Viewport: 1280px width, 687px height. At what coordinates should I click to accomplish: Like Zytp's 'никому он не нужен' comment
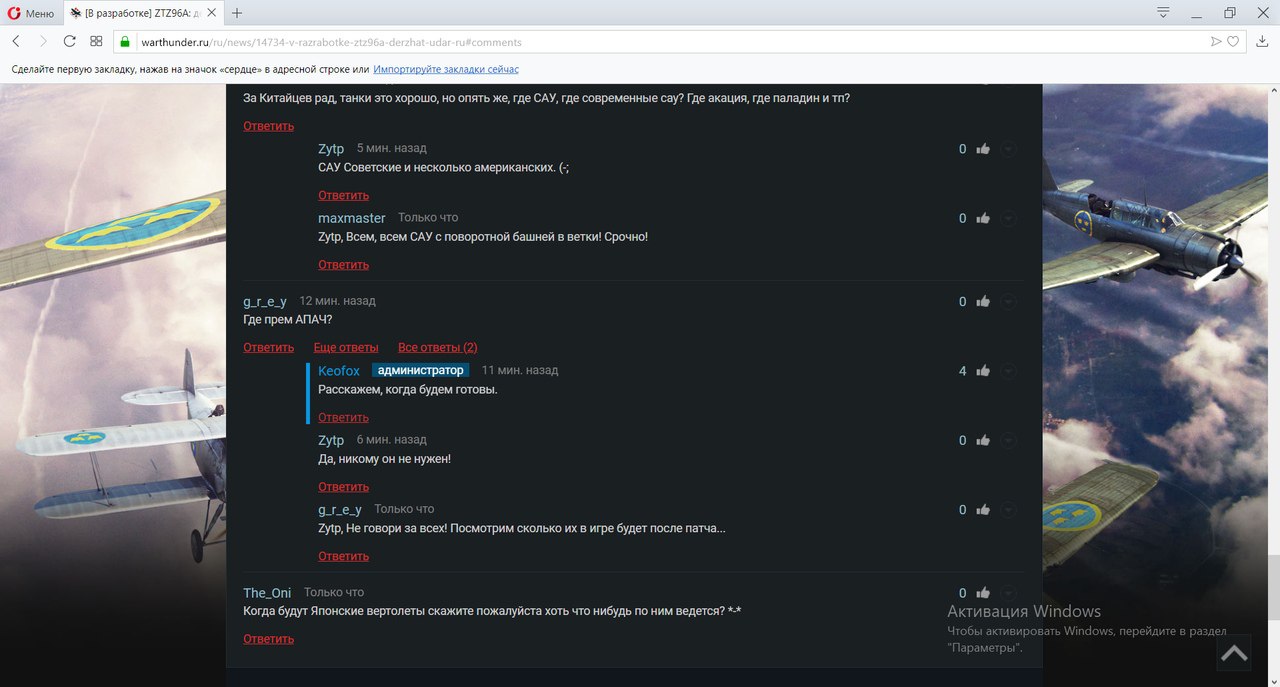click(983, 440)
